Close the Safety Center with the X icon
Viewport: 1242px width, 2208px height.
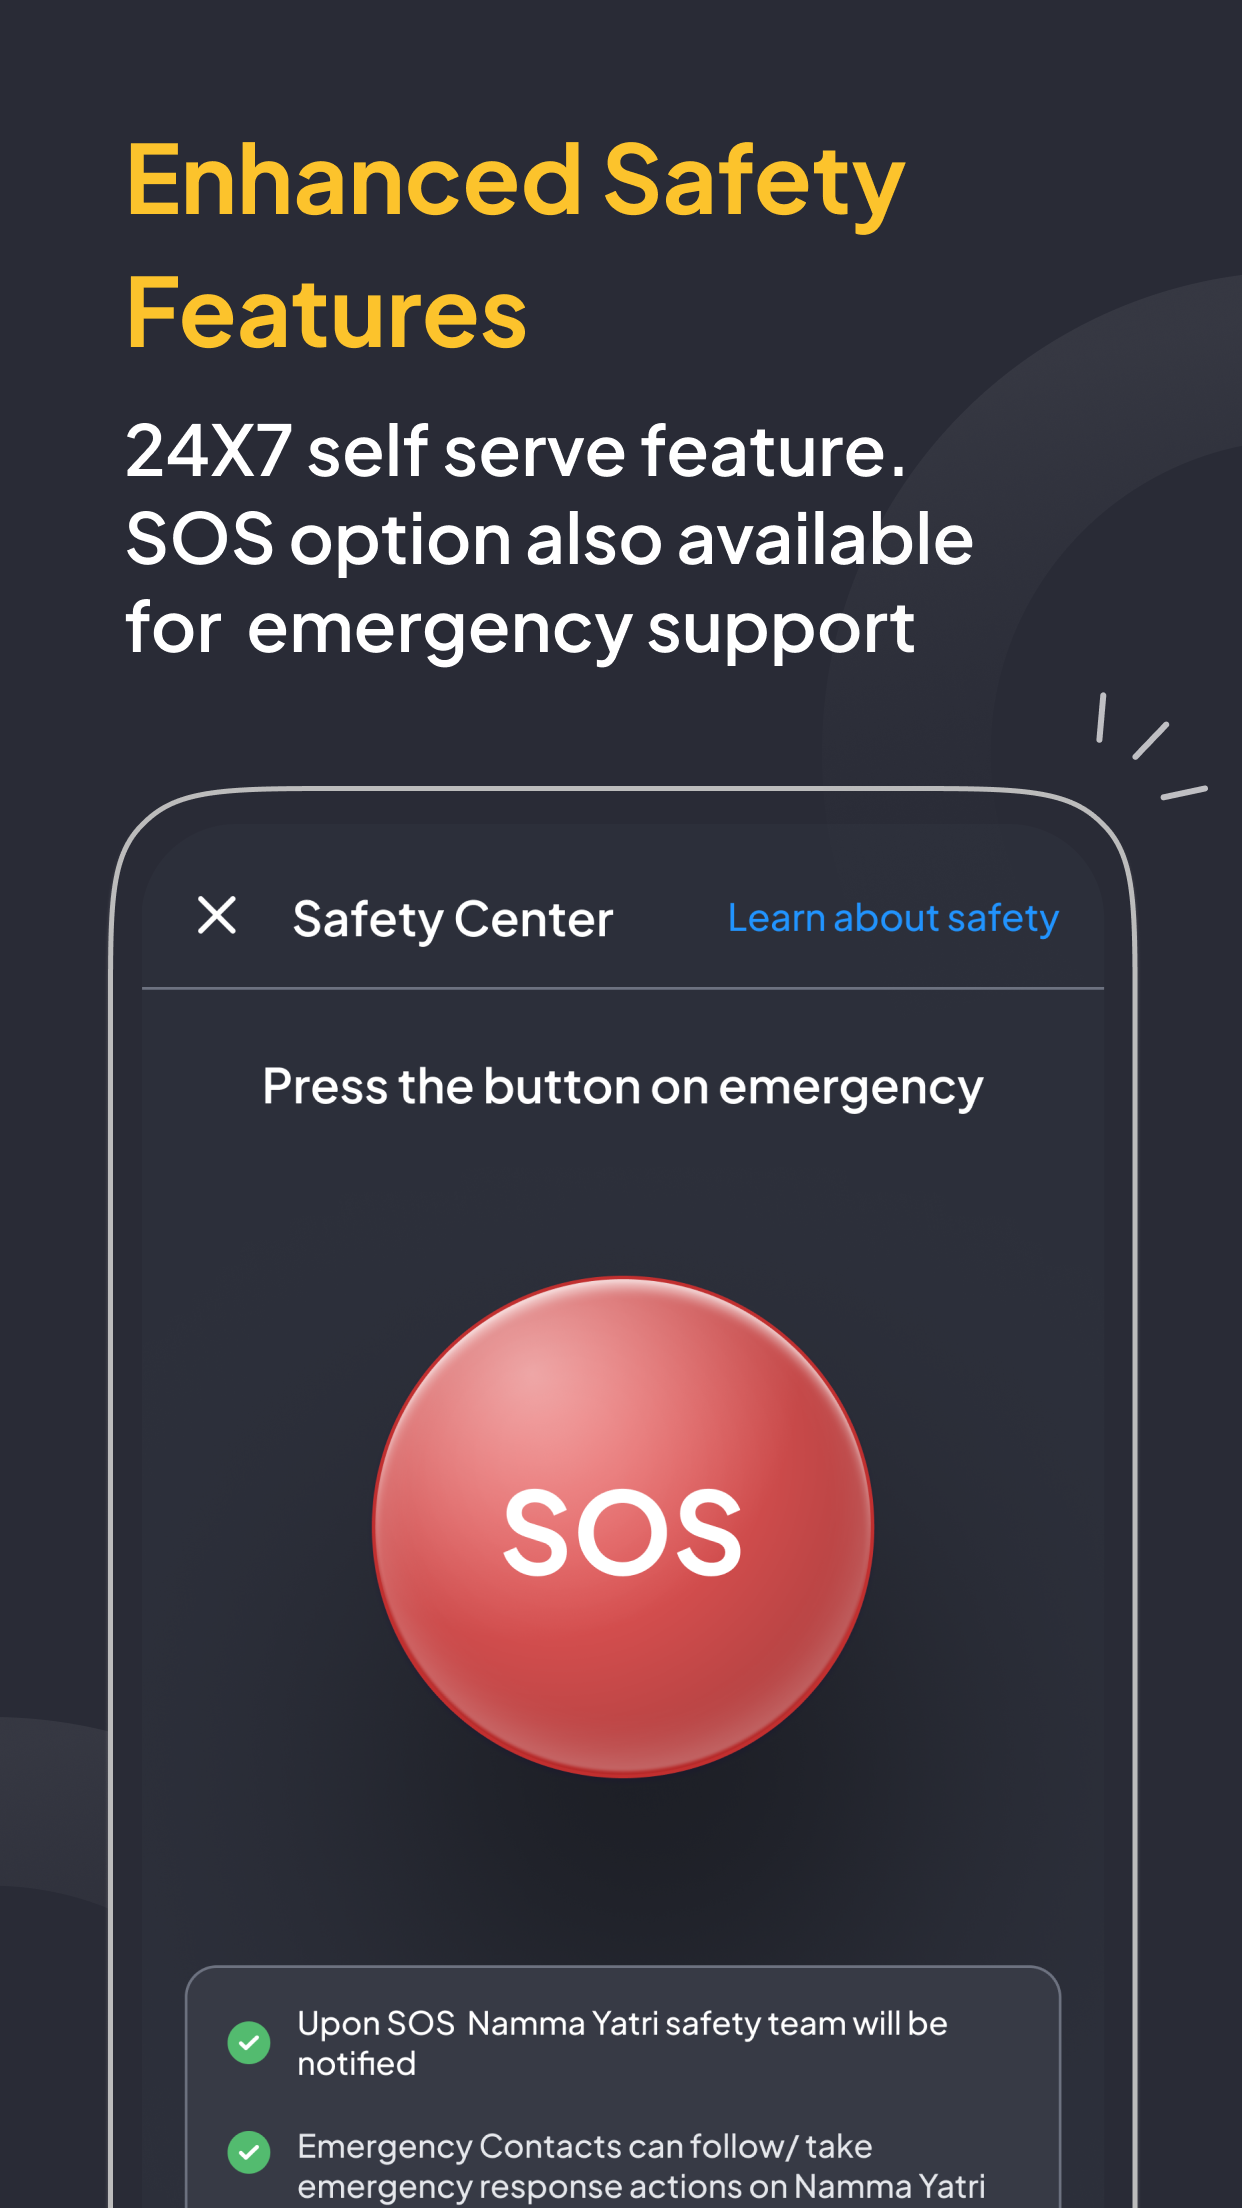tap(217, 916)
